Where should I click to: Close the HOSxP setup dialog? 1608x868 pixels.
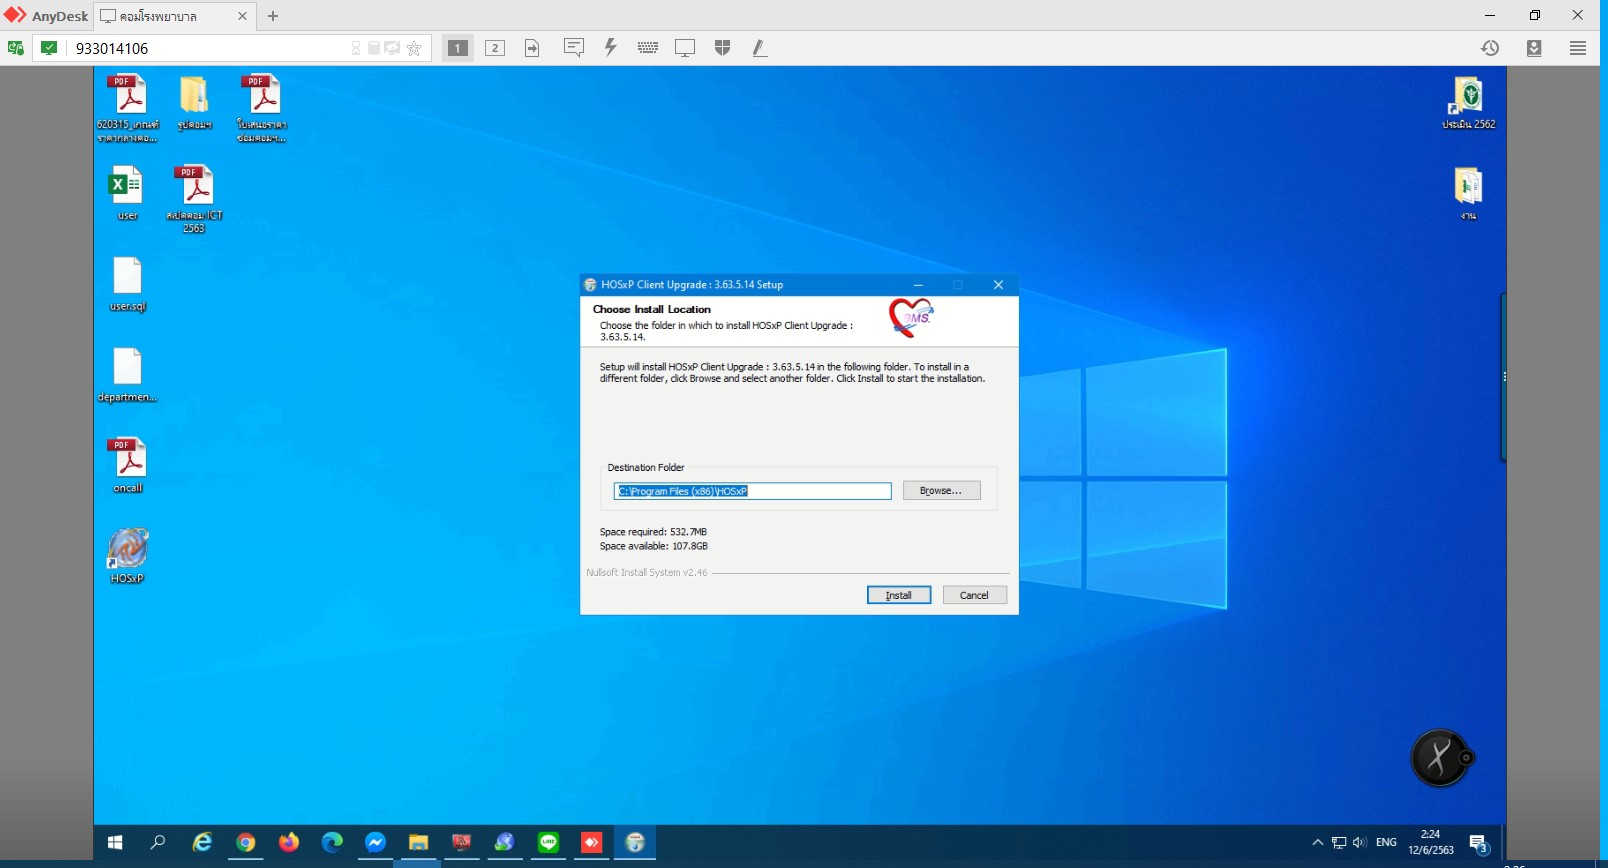[x=998, y=285]
